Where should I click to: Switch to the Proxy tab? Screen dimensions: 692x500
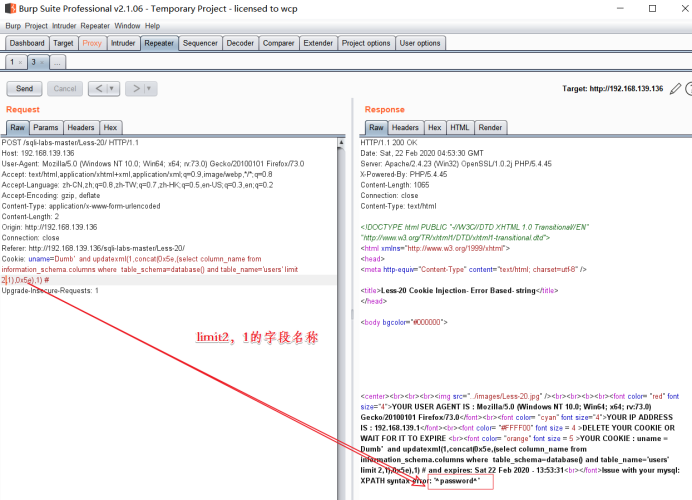coord(92,43)
